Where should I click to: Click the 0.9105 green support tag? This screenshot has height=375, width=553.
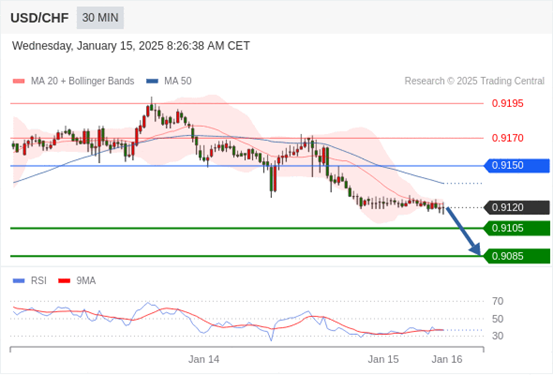tap(517, 228)
